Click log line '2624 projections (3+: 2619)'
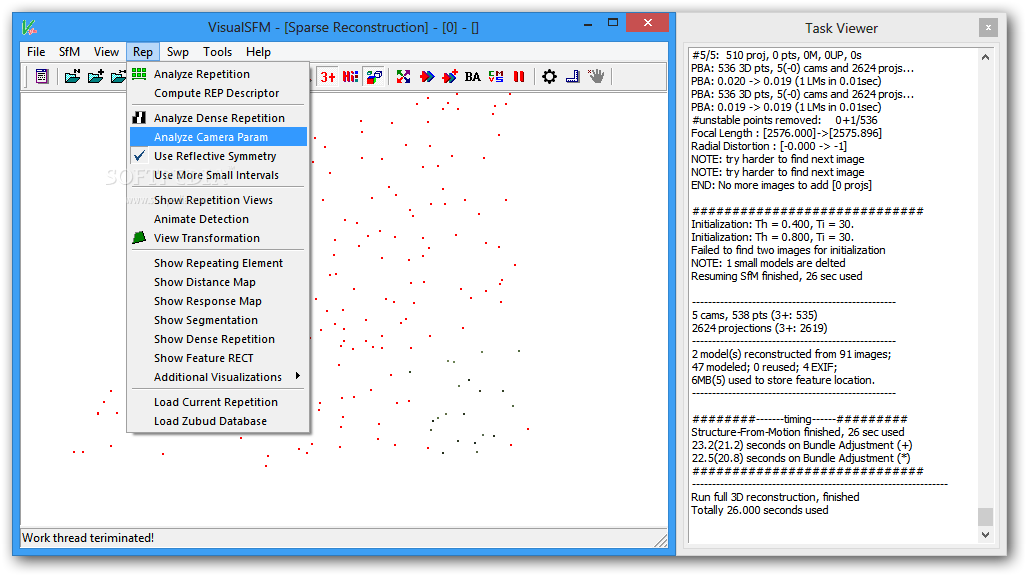 [759, 328]
